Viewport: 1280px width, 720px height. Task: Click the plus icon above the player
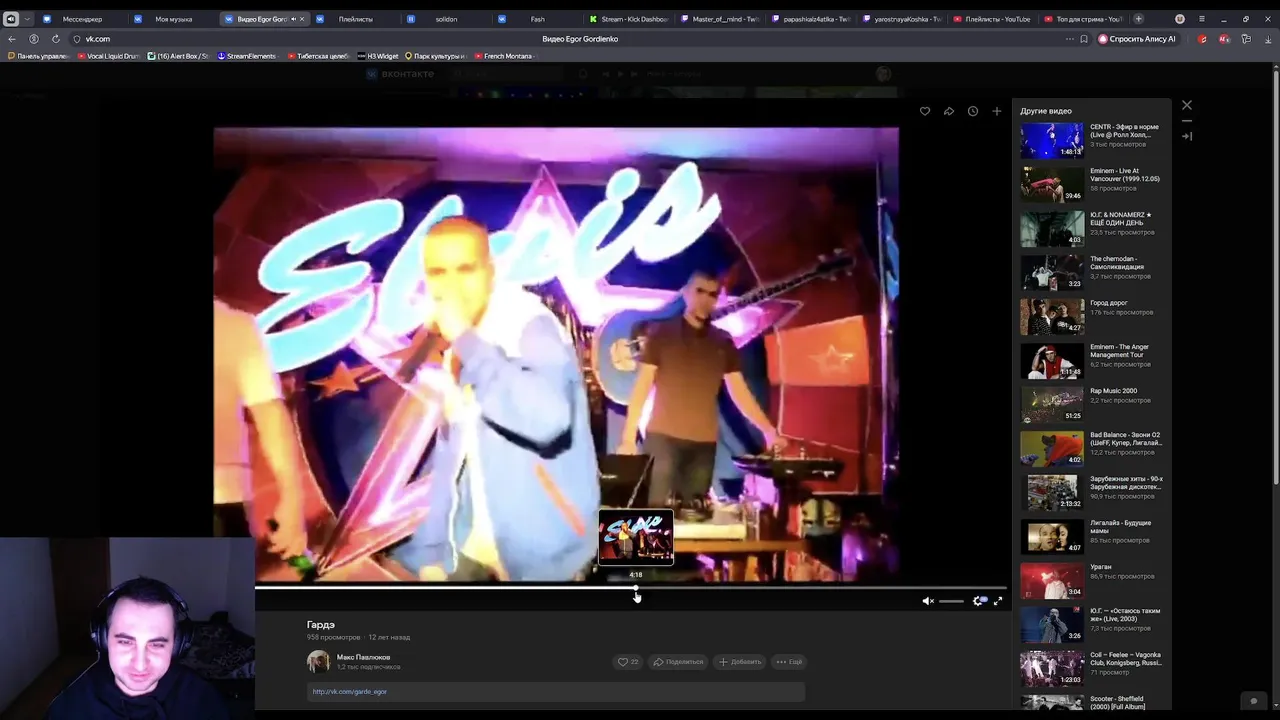(996, 111)
